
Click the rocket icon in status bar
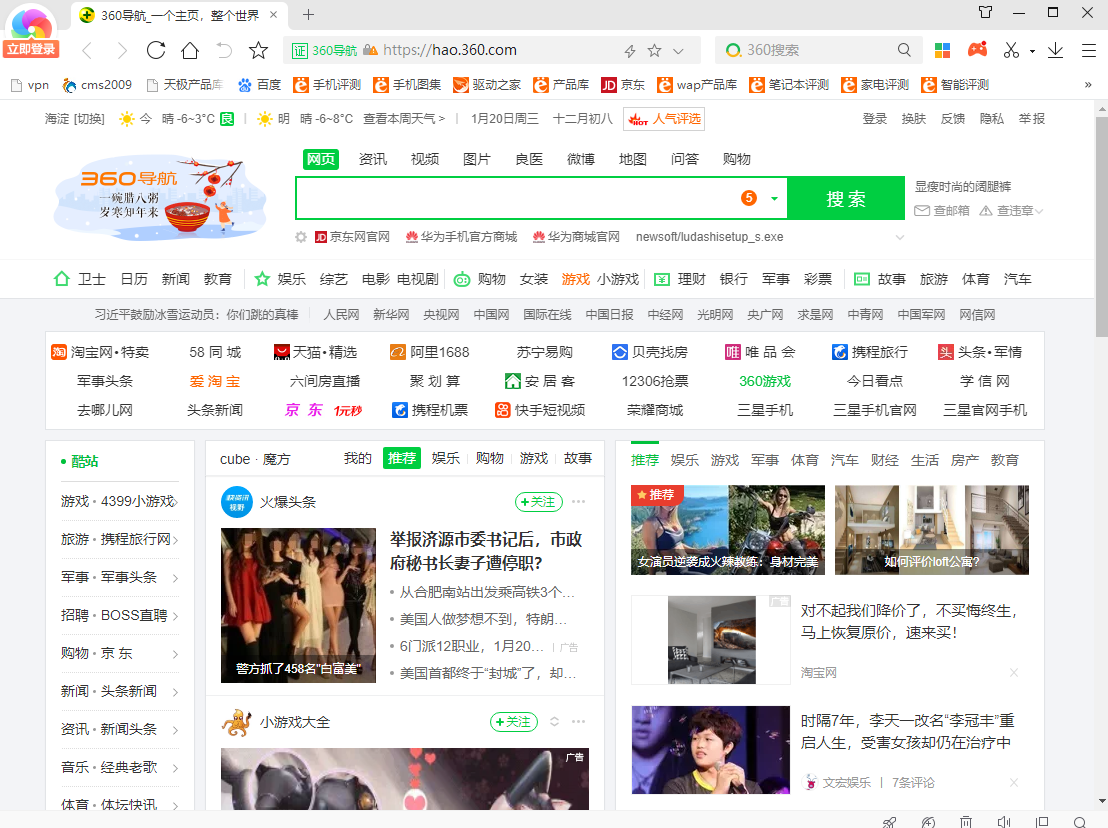889,822
